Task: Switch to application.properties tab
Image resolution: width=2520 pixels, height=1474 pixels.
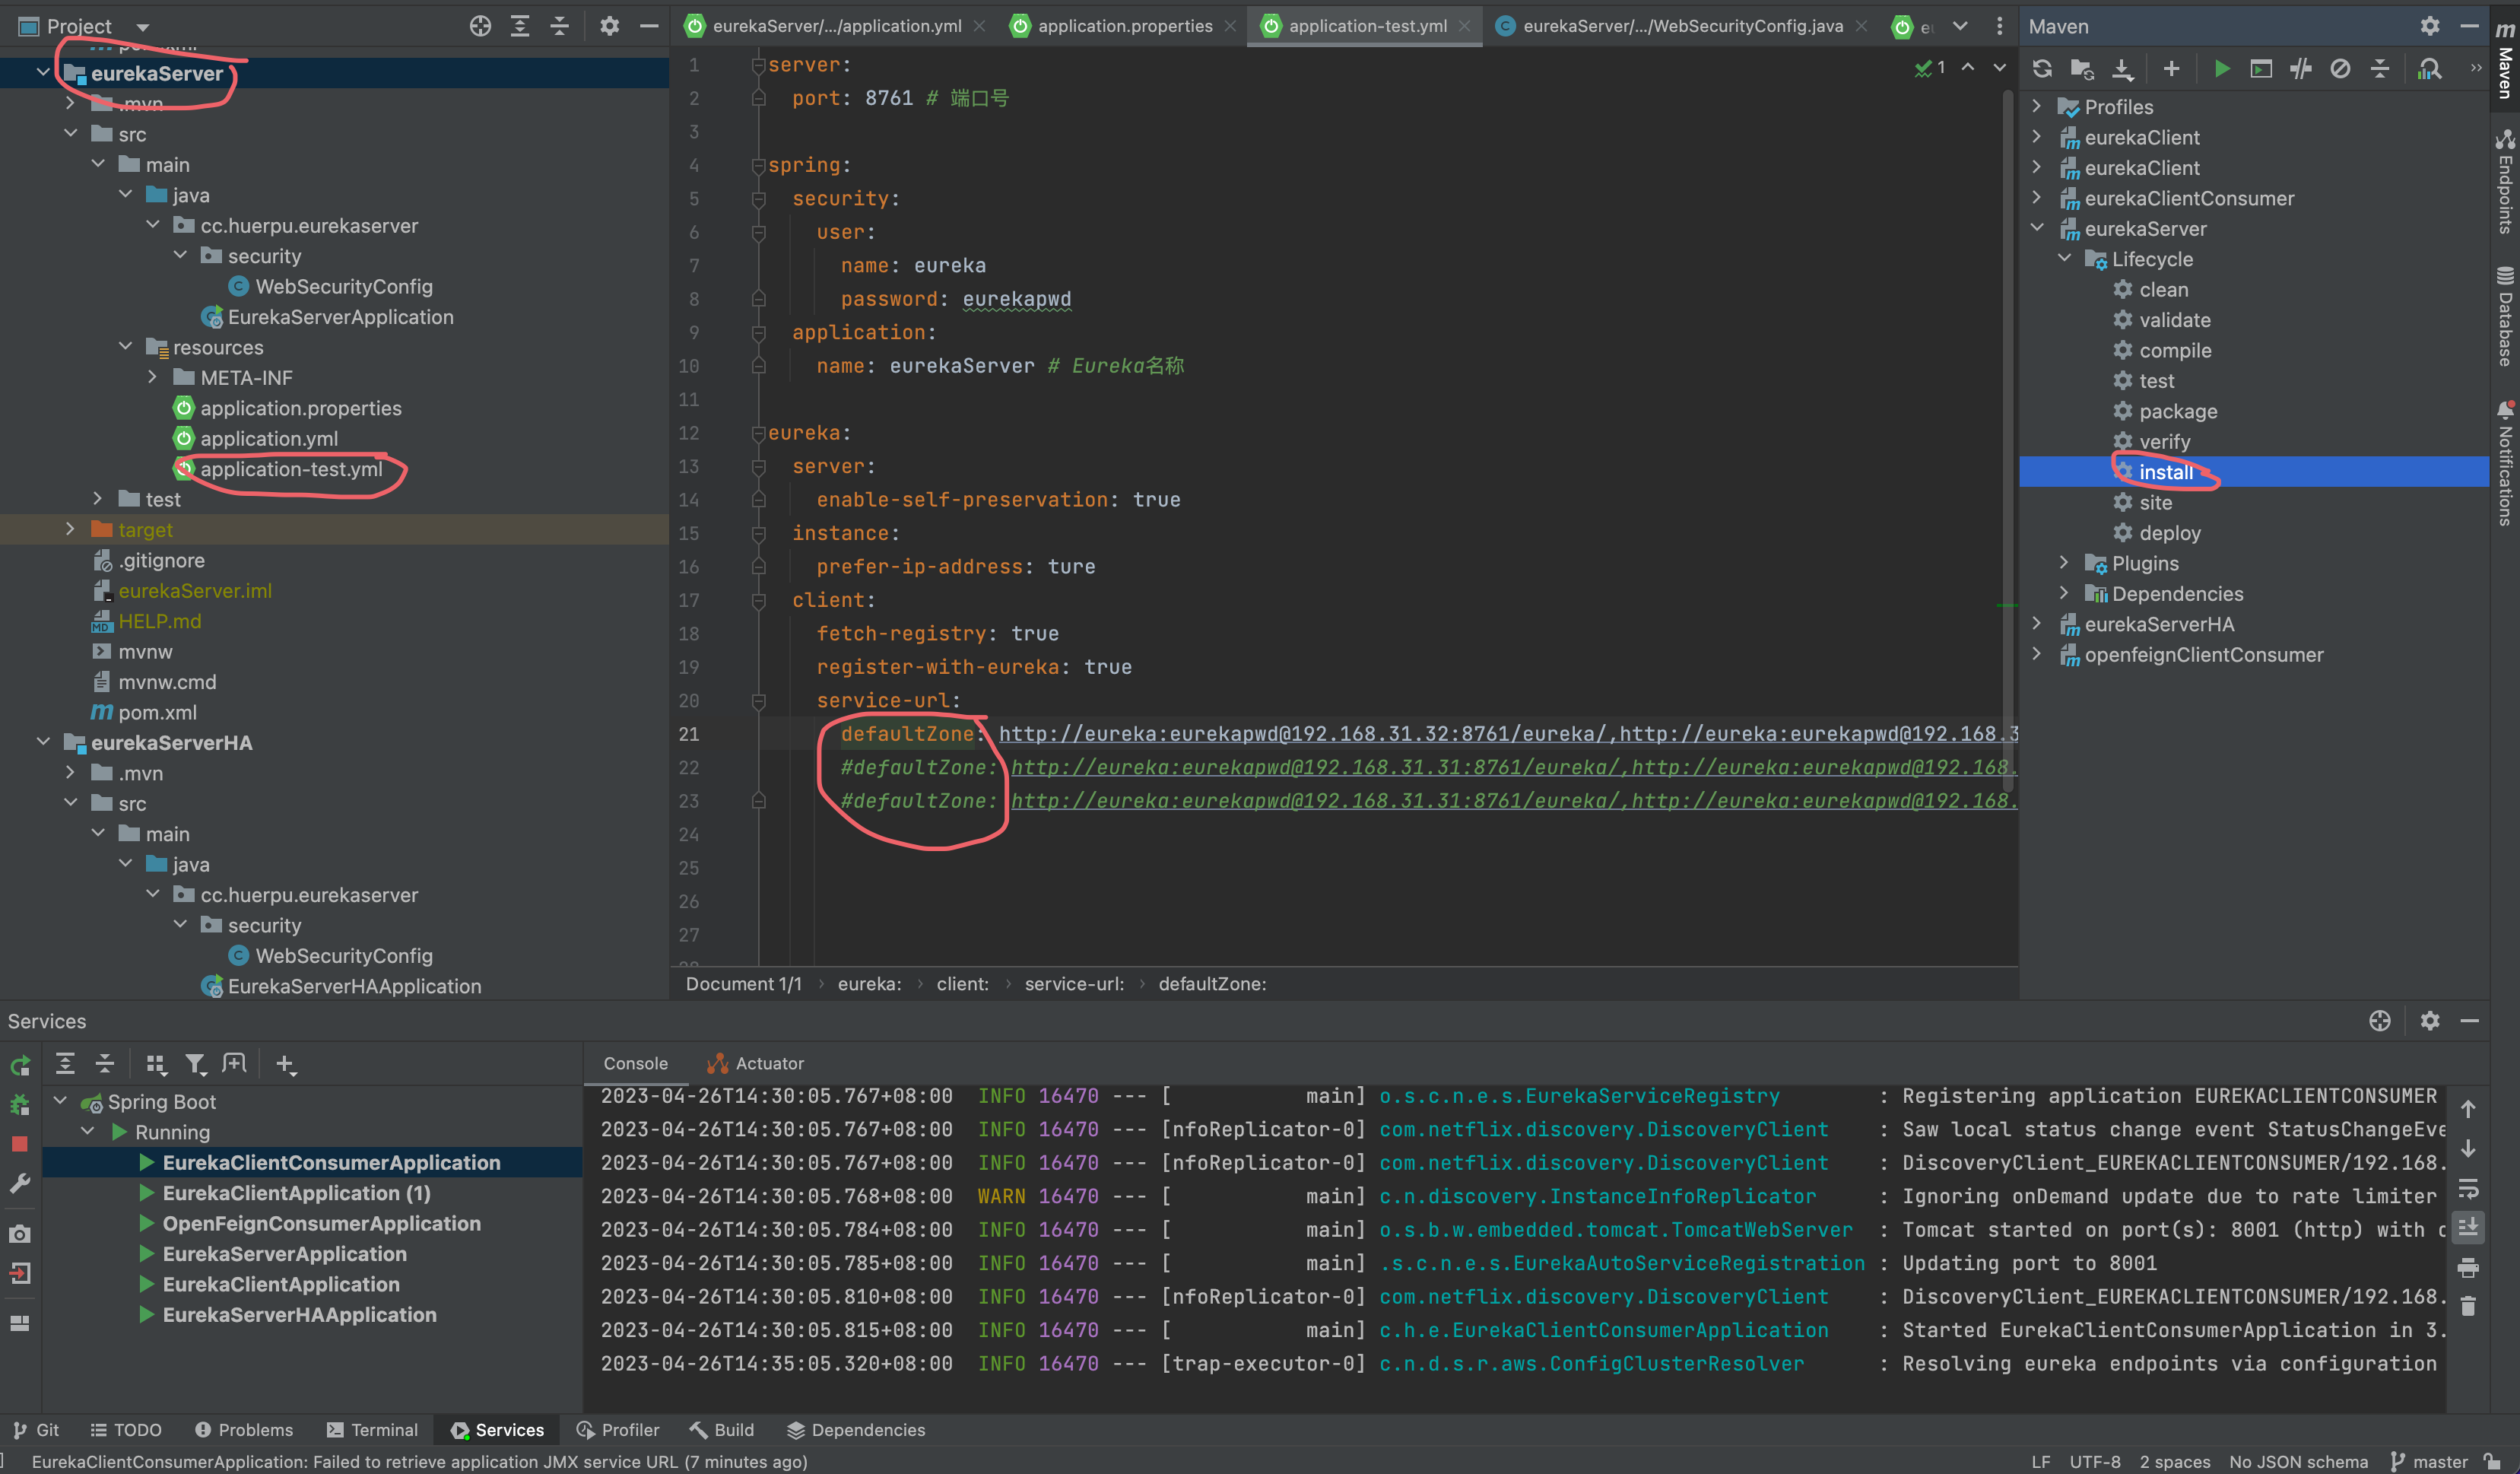Action: [1124, 26]
